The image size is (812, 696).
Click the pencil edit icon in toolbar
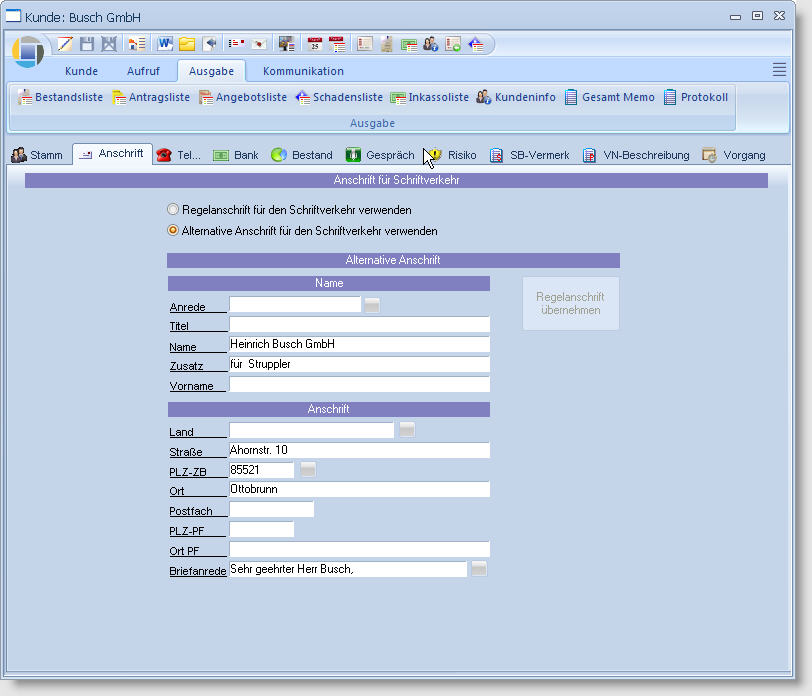pyautogui.click(x=65, y=44)
